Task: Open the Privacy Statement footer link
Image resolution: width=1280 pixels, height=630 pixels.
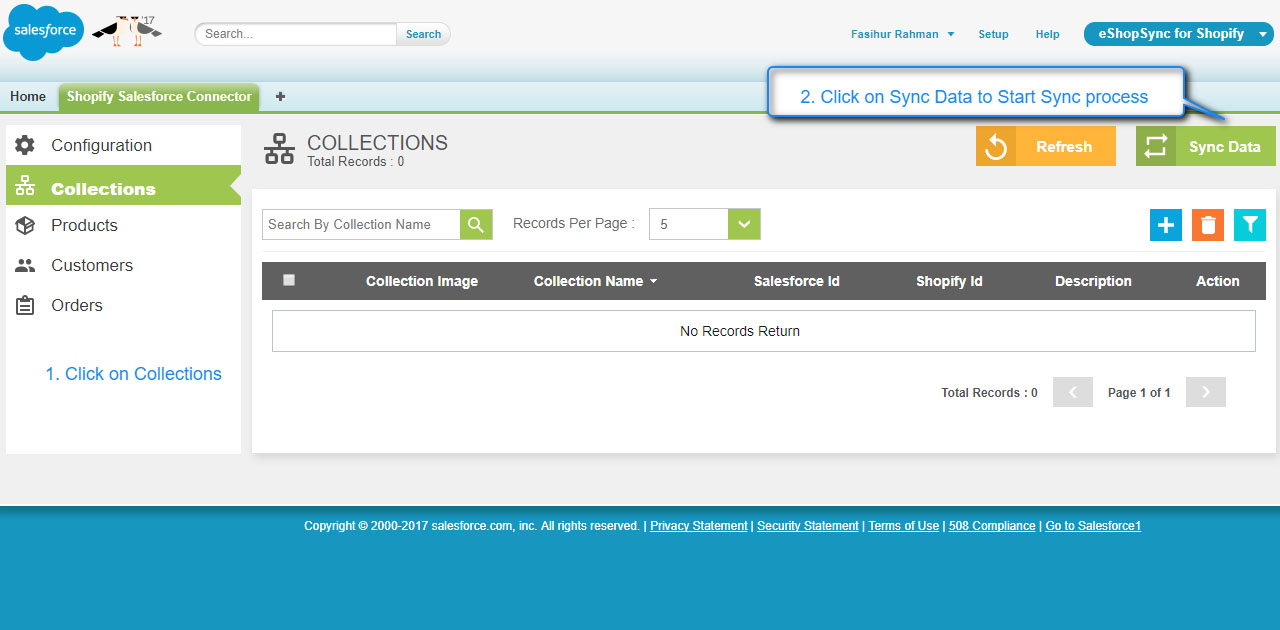Action: coord(698,526)
